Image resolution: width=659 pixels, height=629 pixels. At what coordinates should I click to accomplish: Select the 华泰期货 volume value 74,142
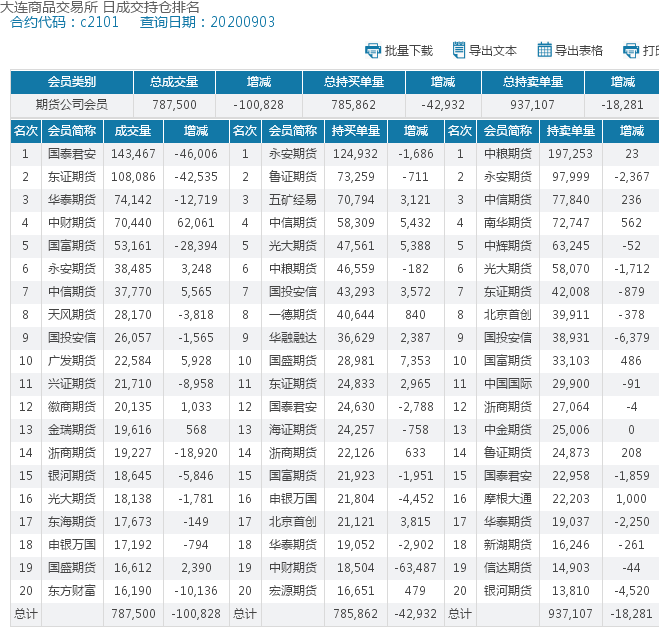(133, 200)
